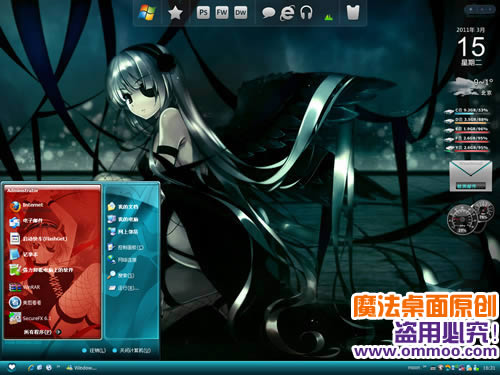Click 关闭计算机(U) shut down button

click(x=132, y=351)
